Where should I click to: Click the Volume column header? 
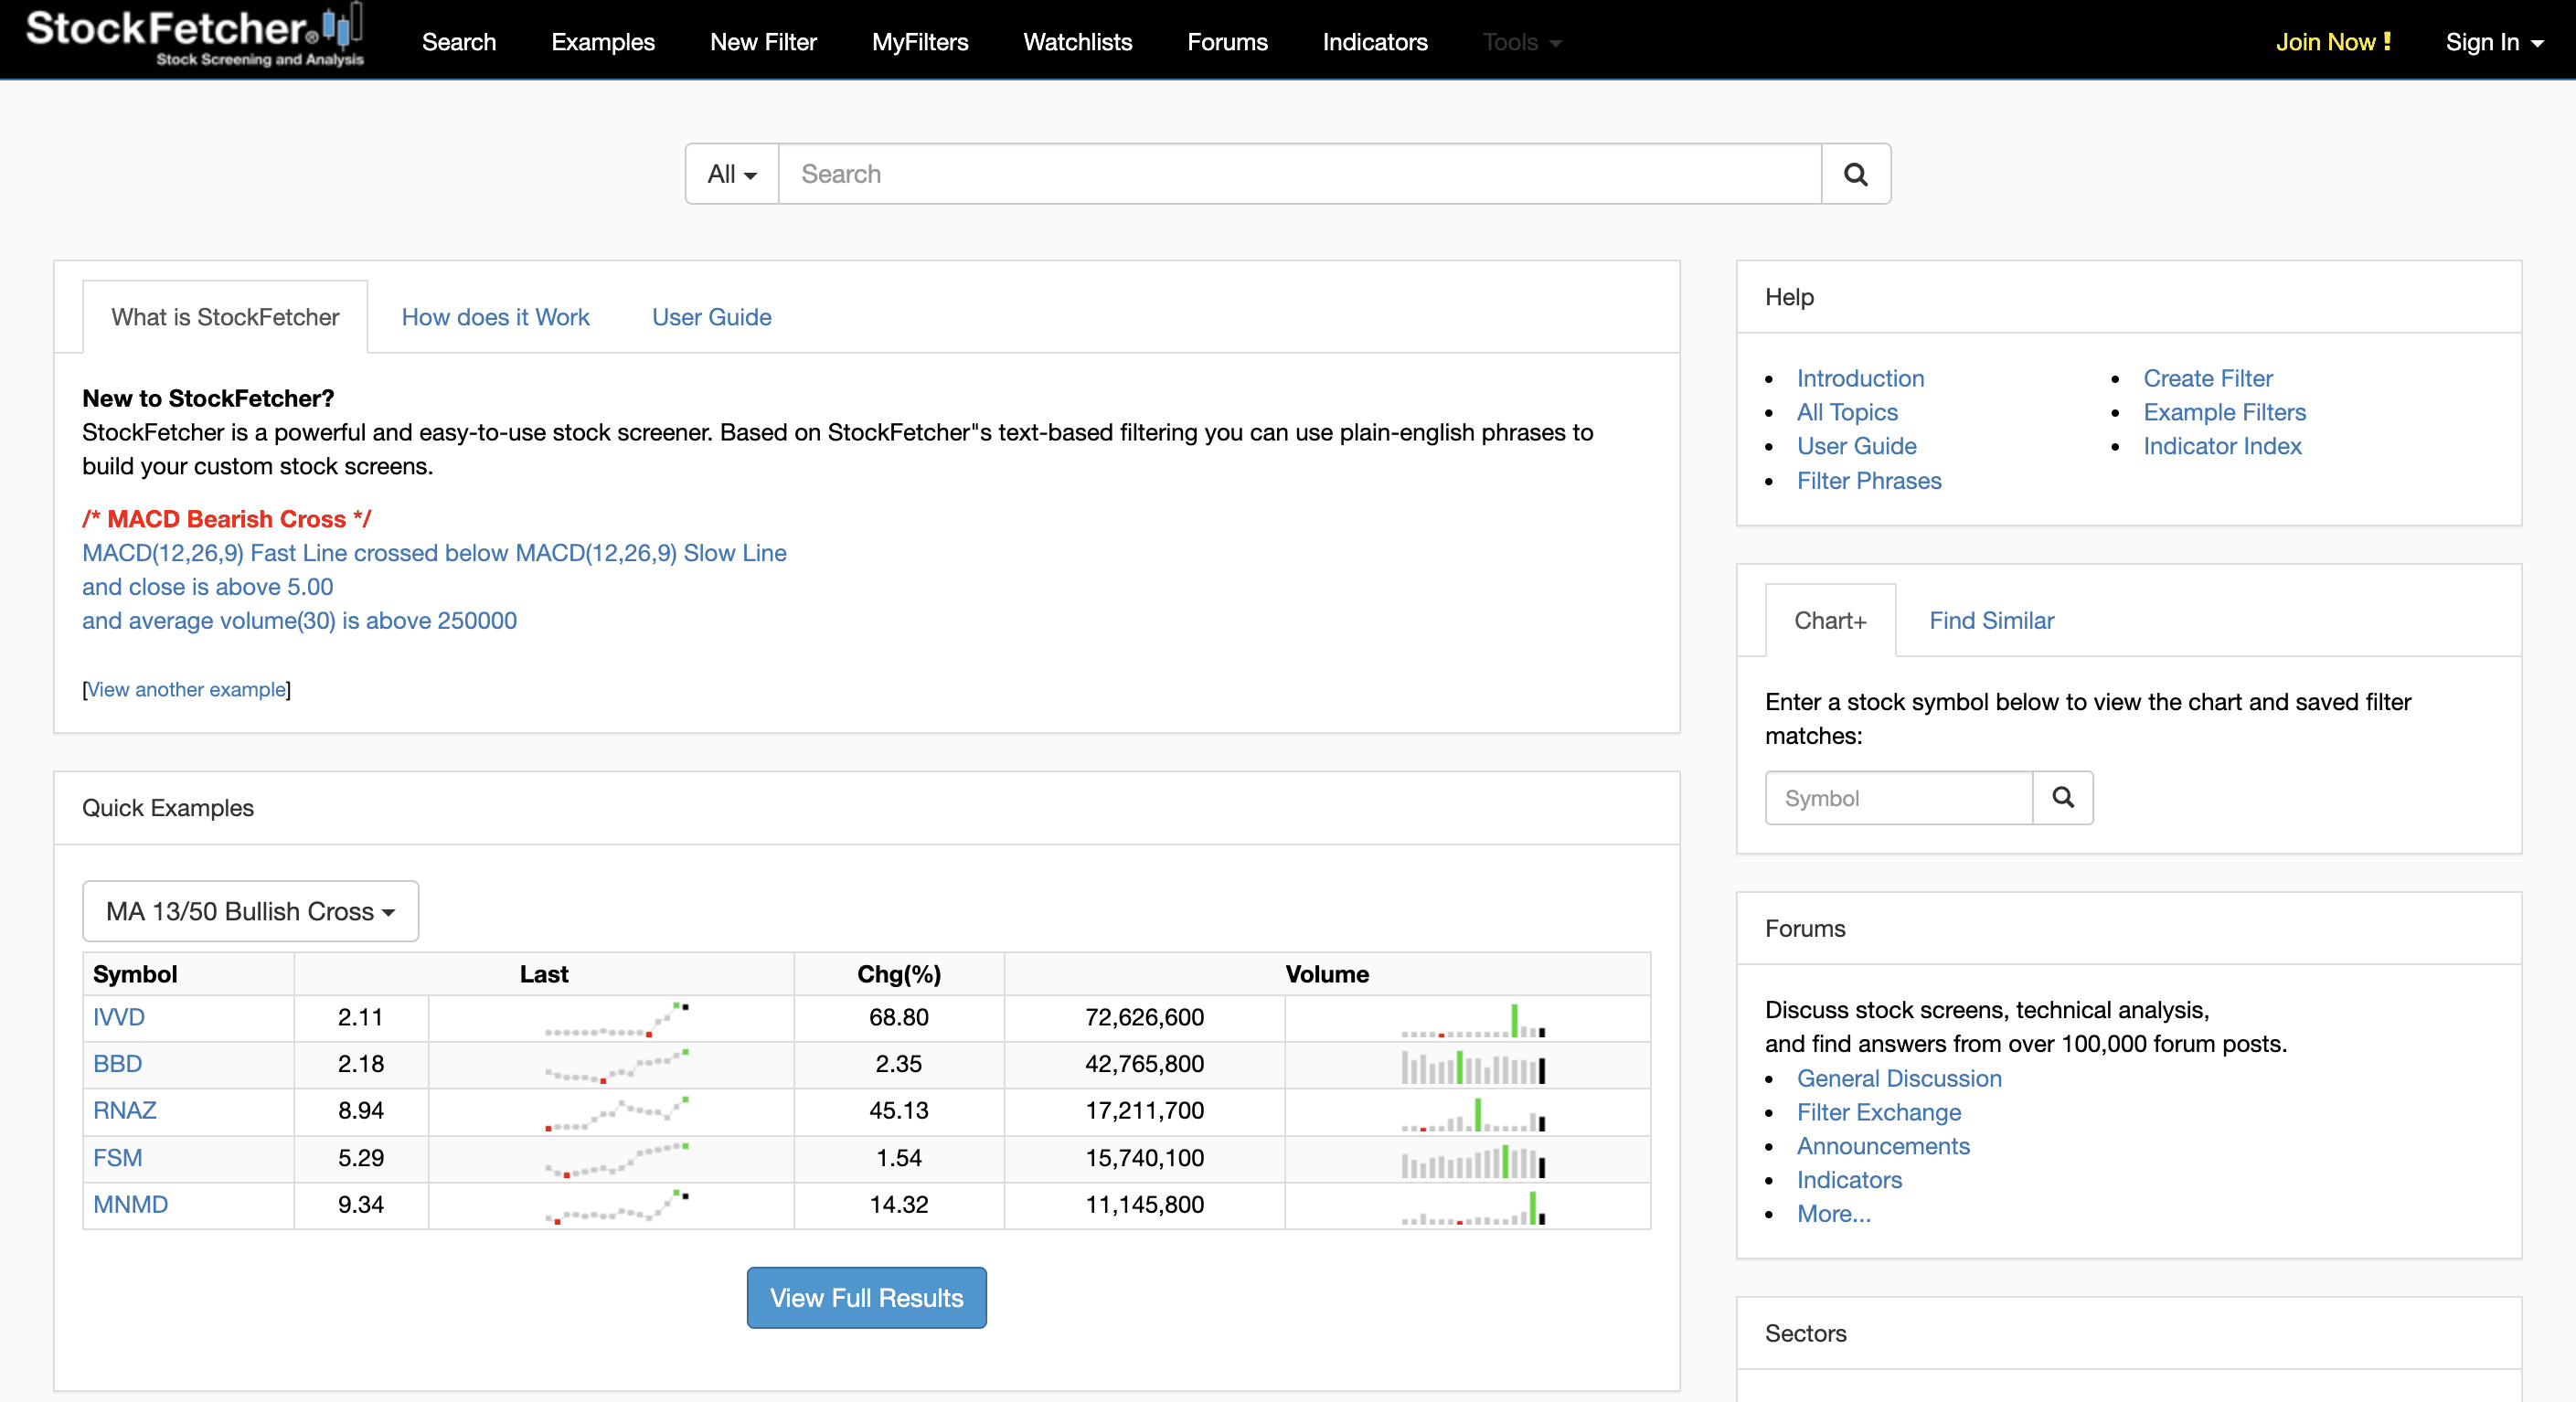1326,974
